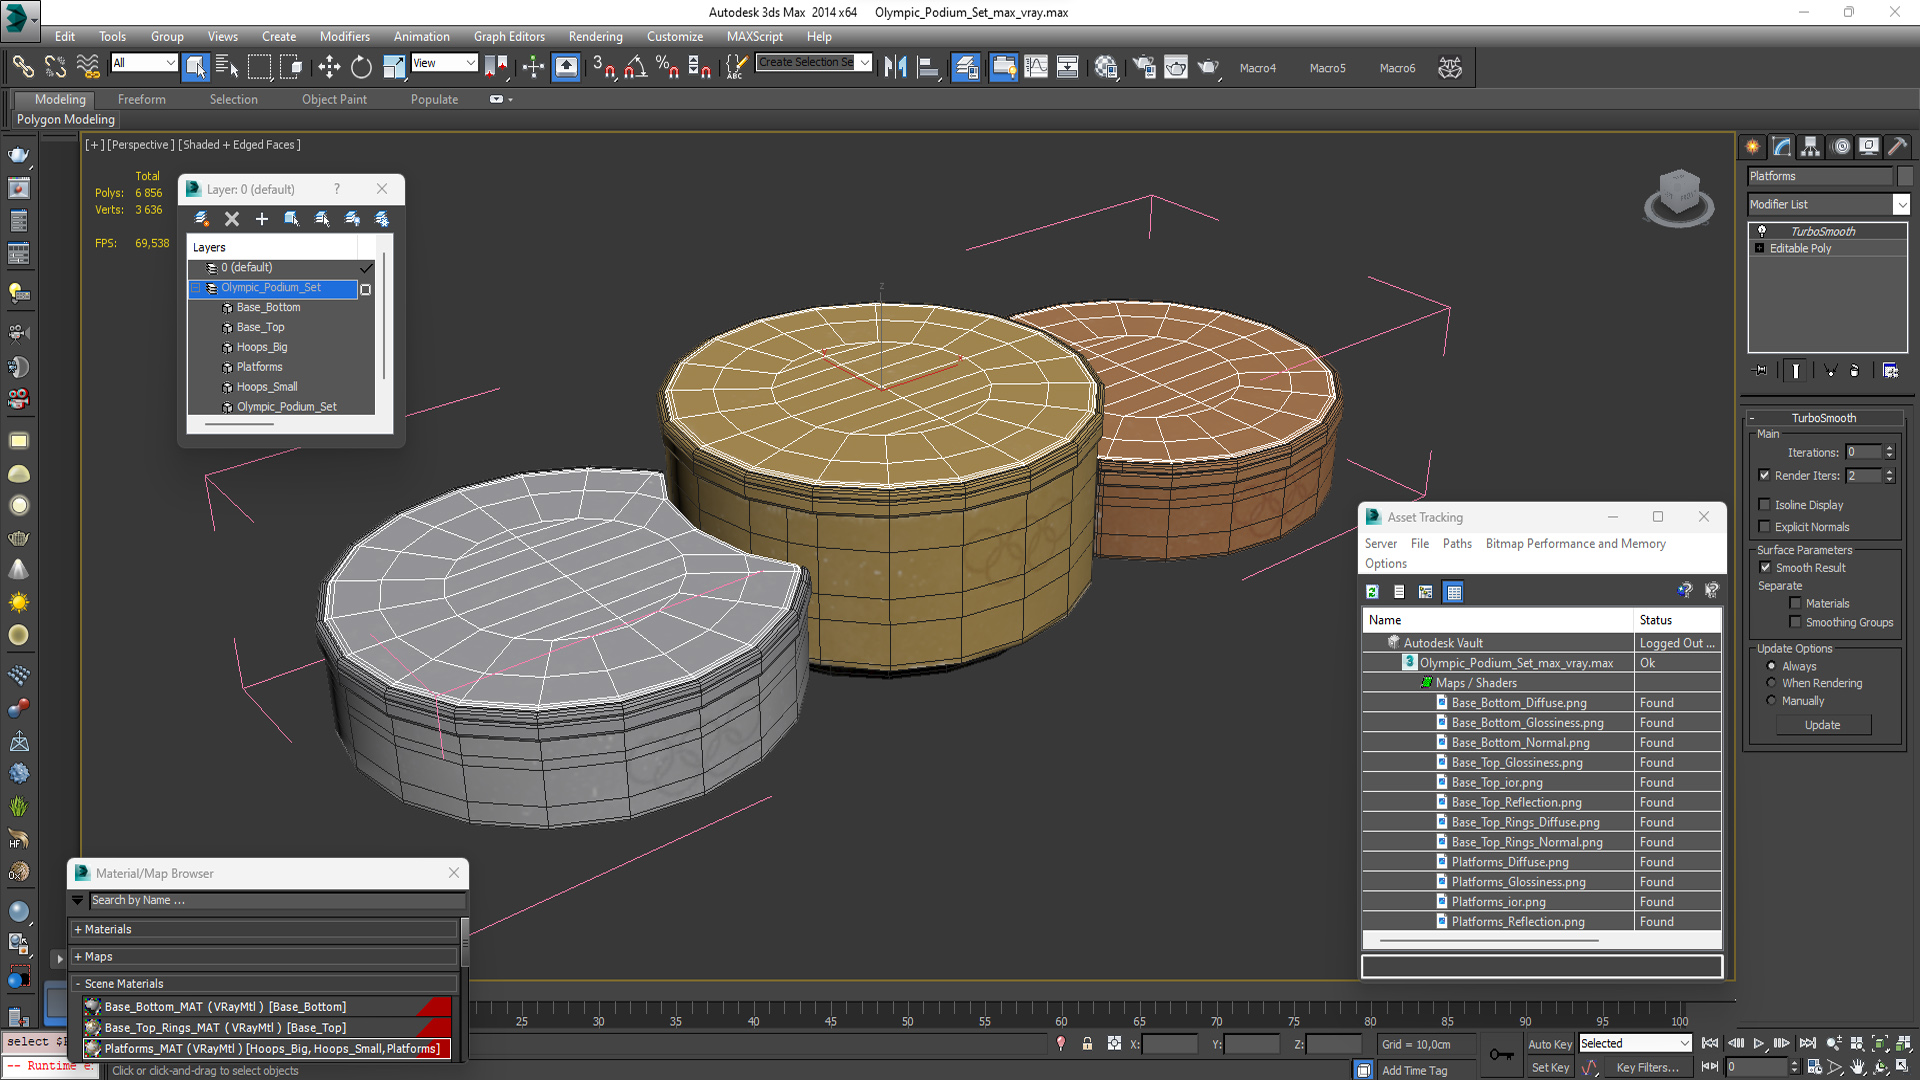
Task: Open the Hierarchy command panel tab
Action: (1811, 147)
